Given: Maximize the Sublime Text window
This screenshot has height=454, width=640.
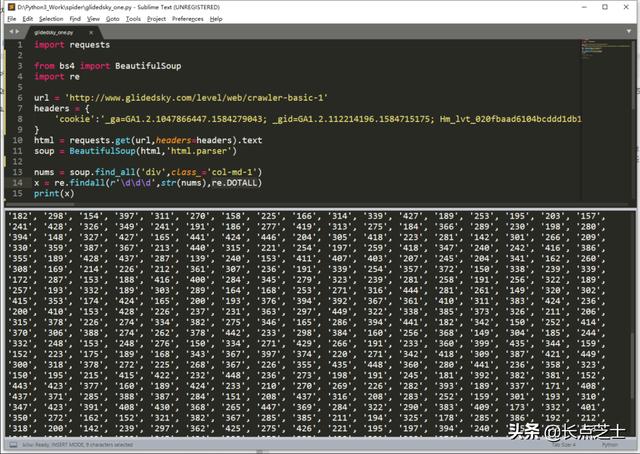Looking at the screenshot, I should pyautogui.click(x=605, y=7).
